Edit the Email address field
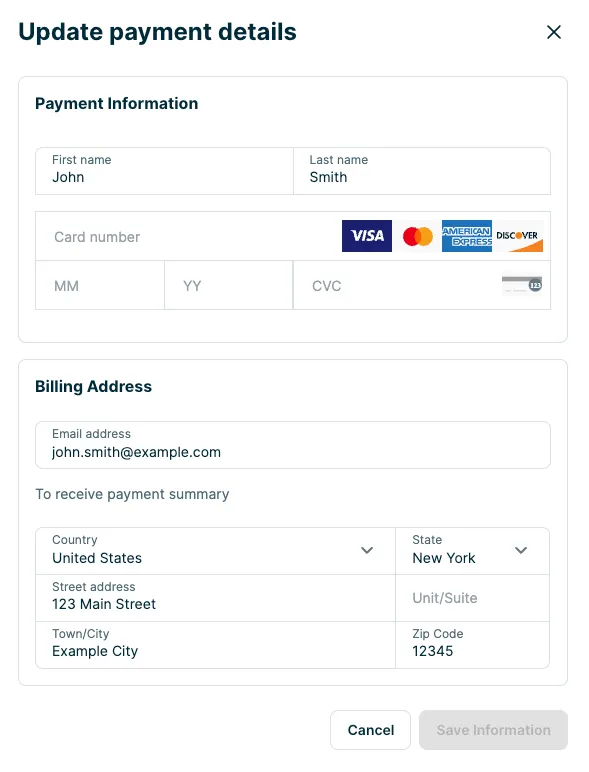Viewport: 589px width, 772px height. pyautogui.click(x=293, y=445)
